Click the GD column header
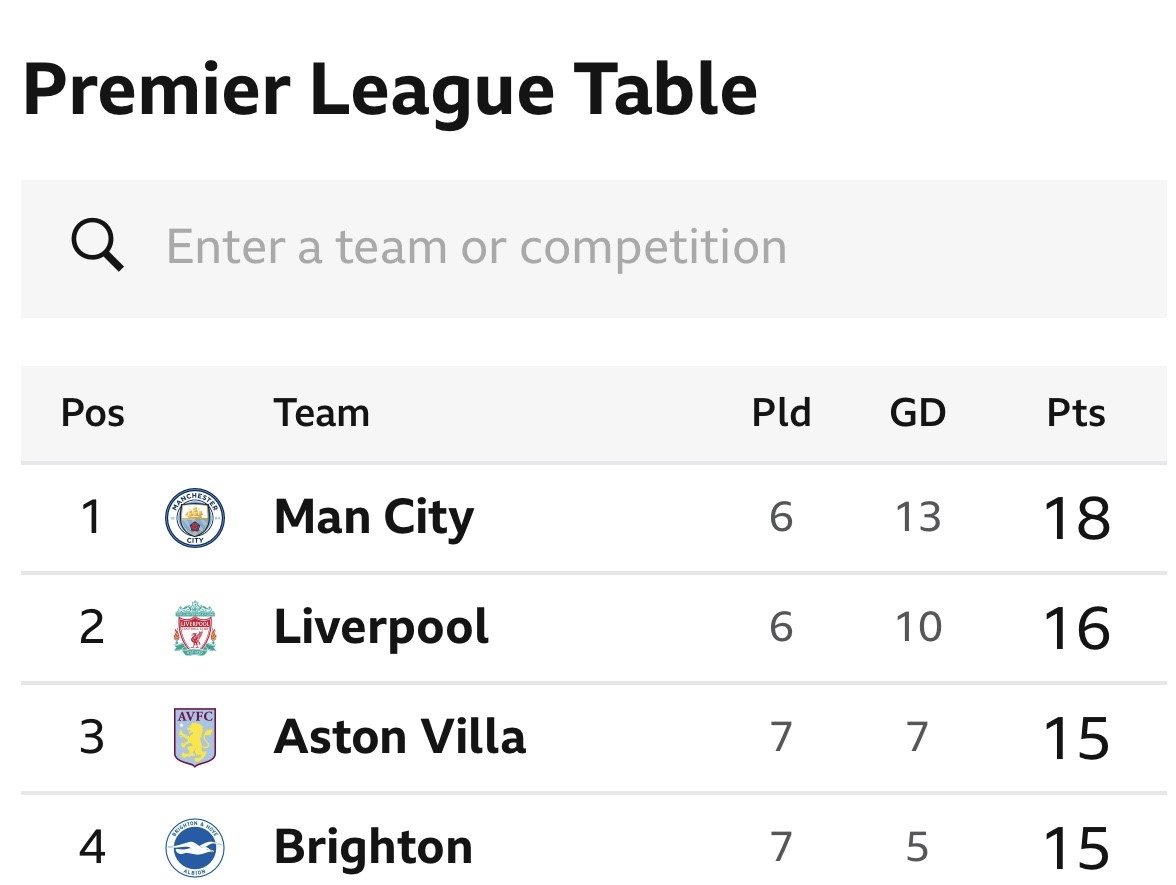The width and height of the screenshot is (1176, 885). click(x=918, y=412)
